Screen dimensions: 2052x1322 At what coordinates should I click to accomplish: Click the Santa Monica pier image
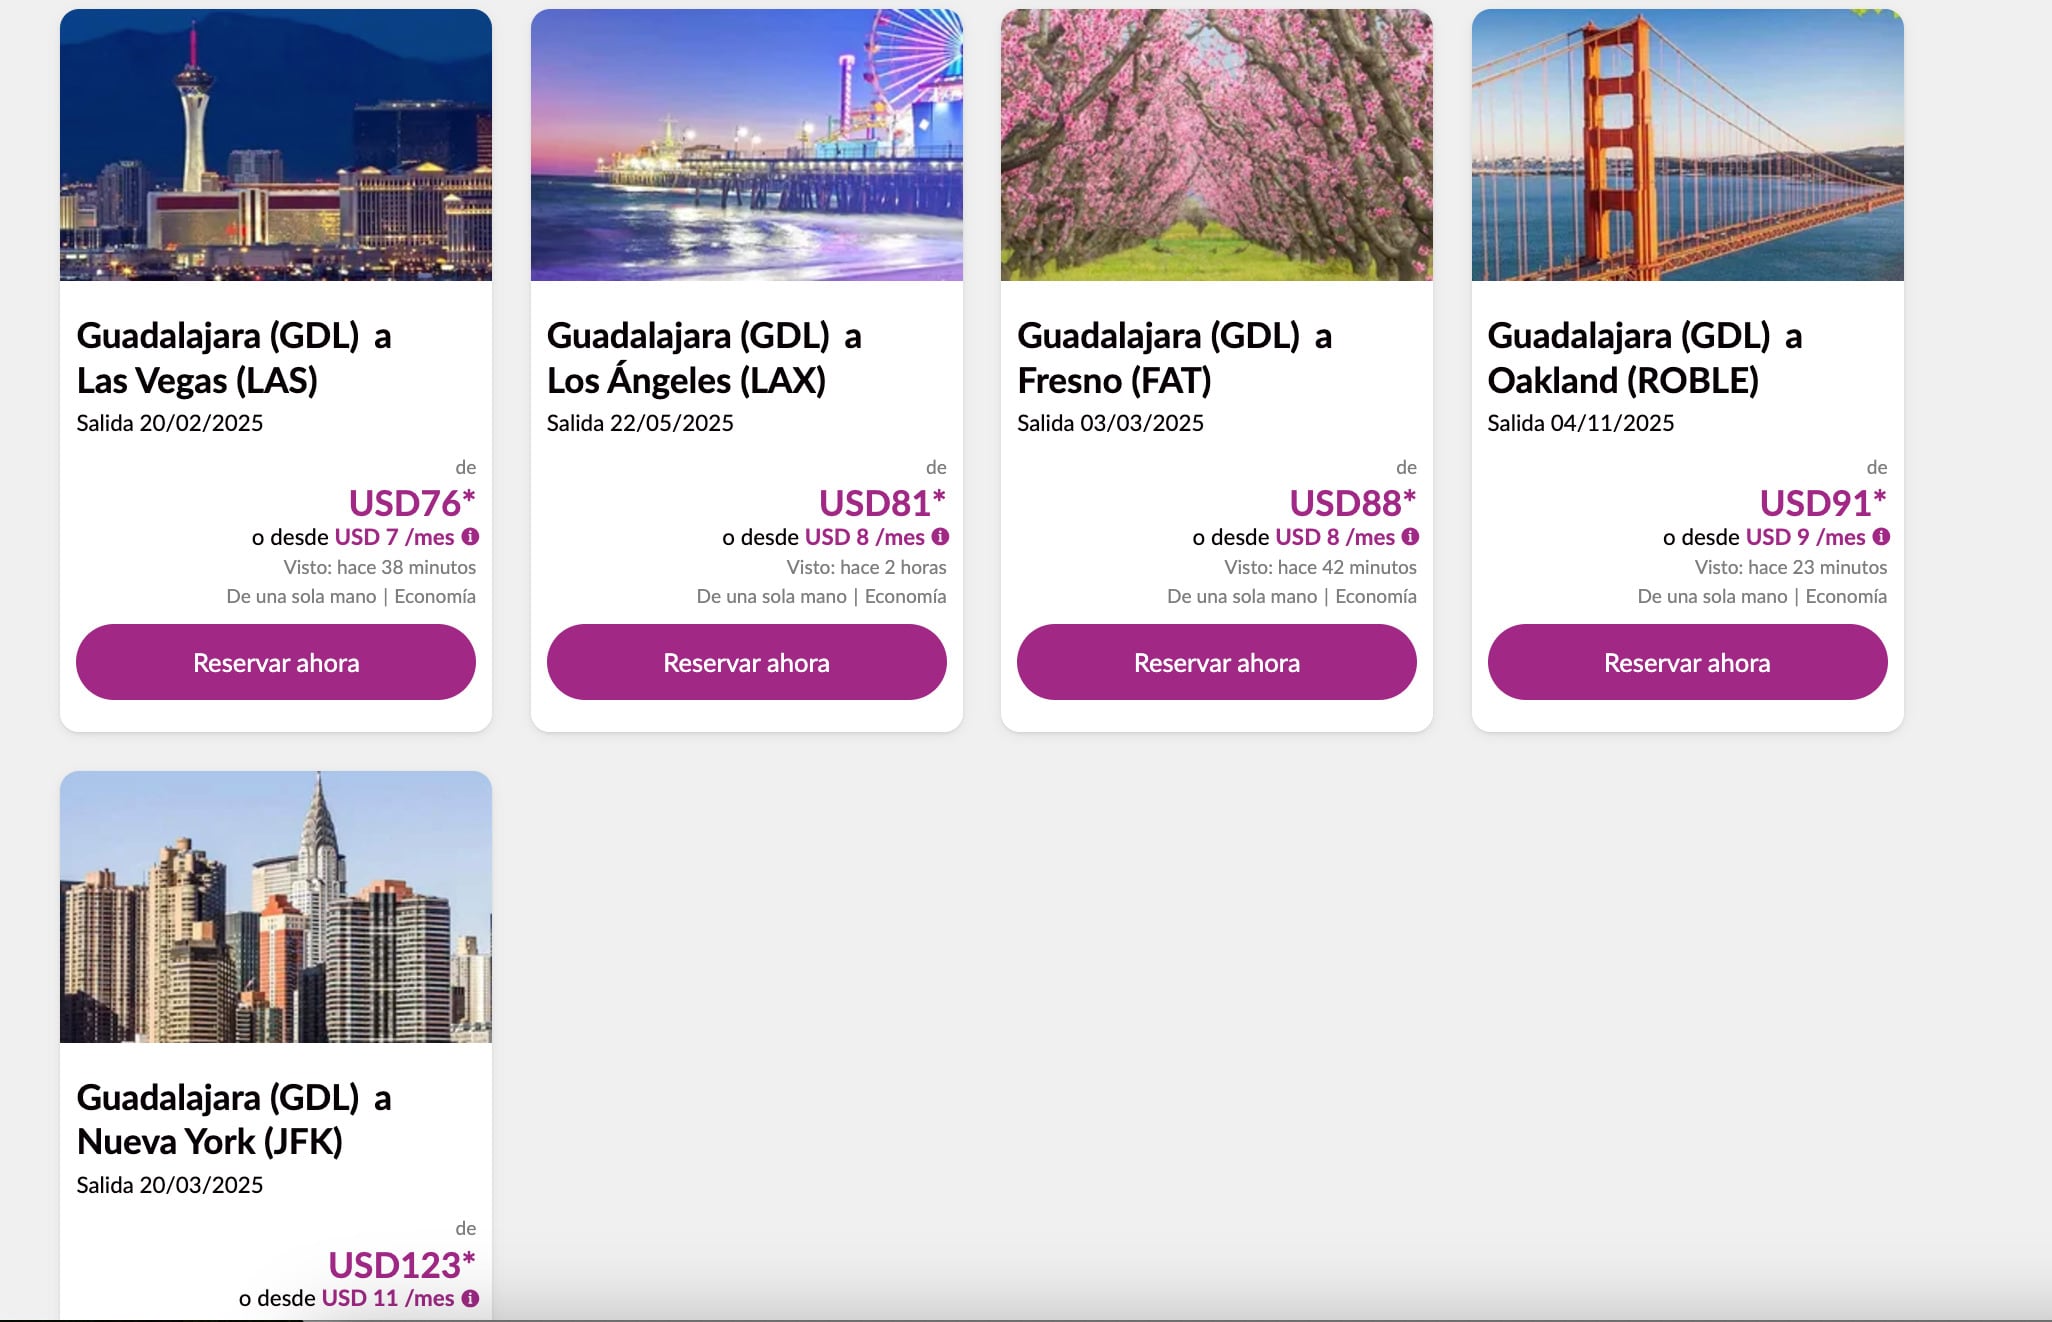746,145
